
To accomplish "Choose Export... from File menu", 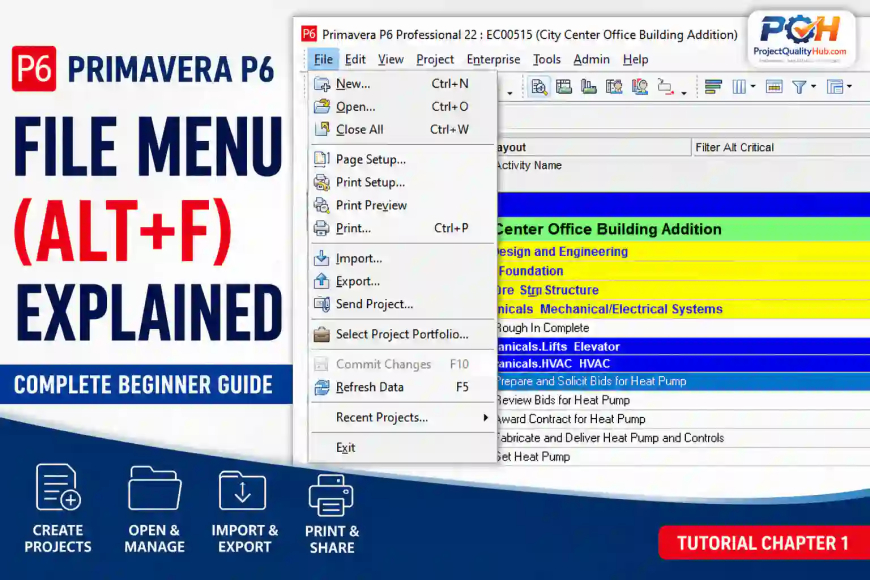I will point(402,281).
